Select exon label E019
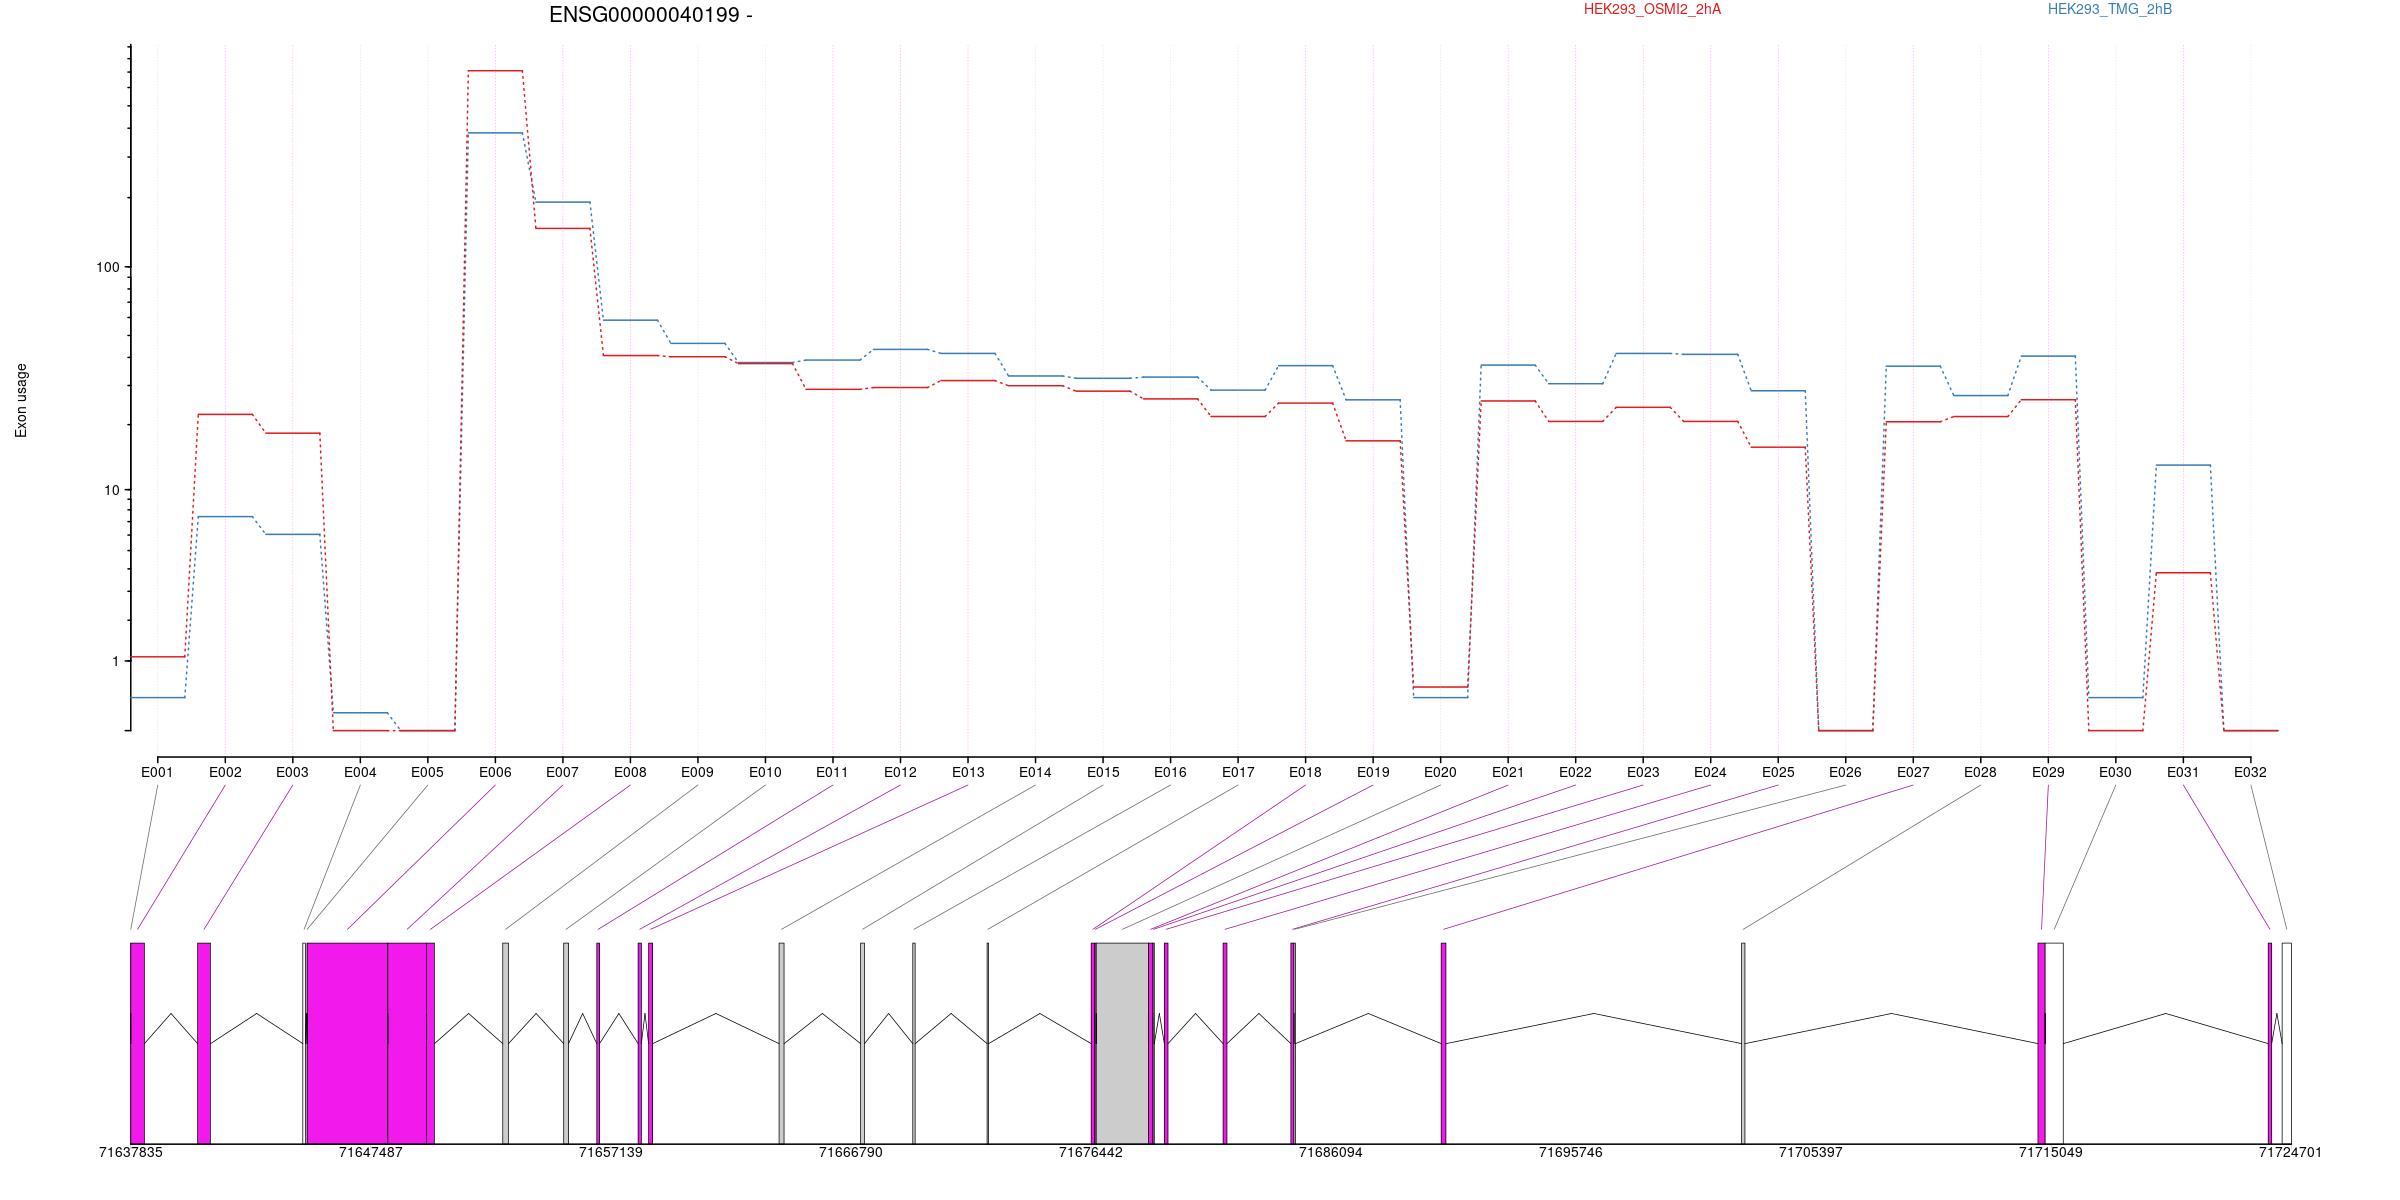 [1373, 772]
